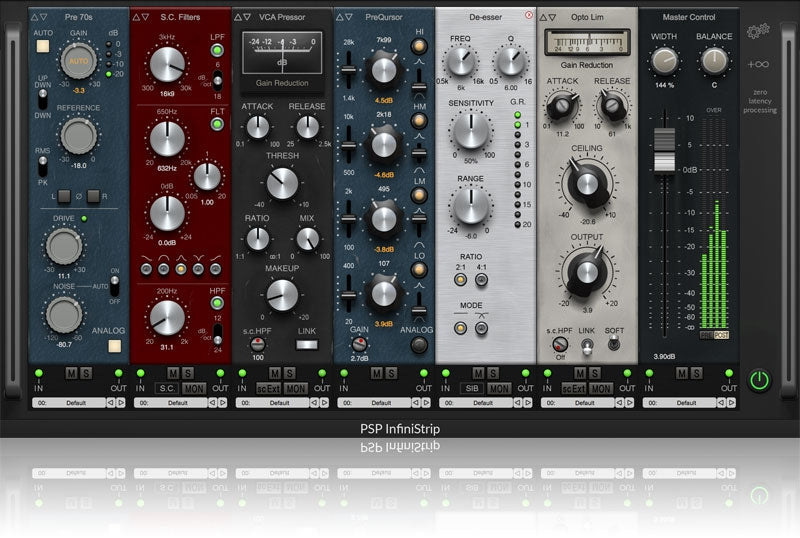Click the Pre 70s GAIN knob
The image size is (800, 538).
78,61
